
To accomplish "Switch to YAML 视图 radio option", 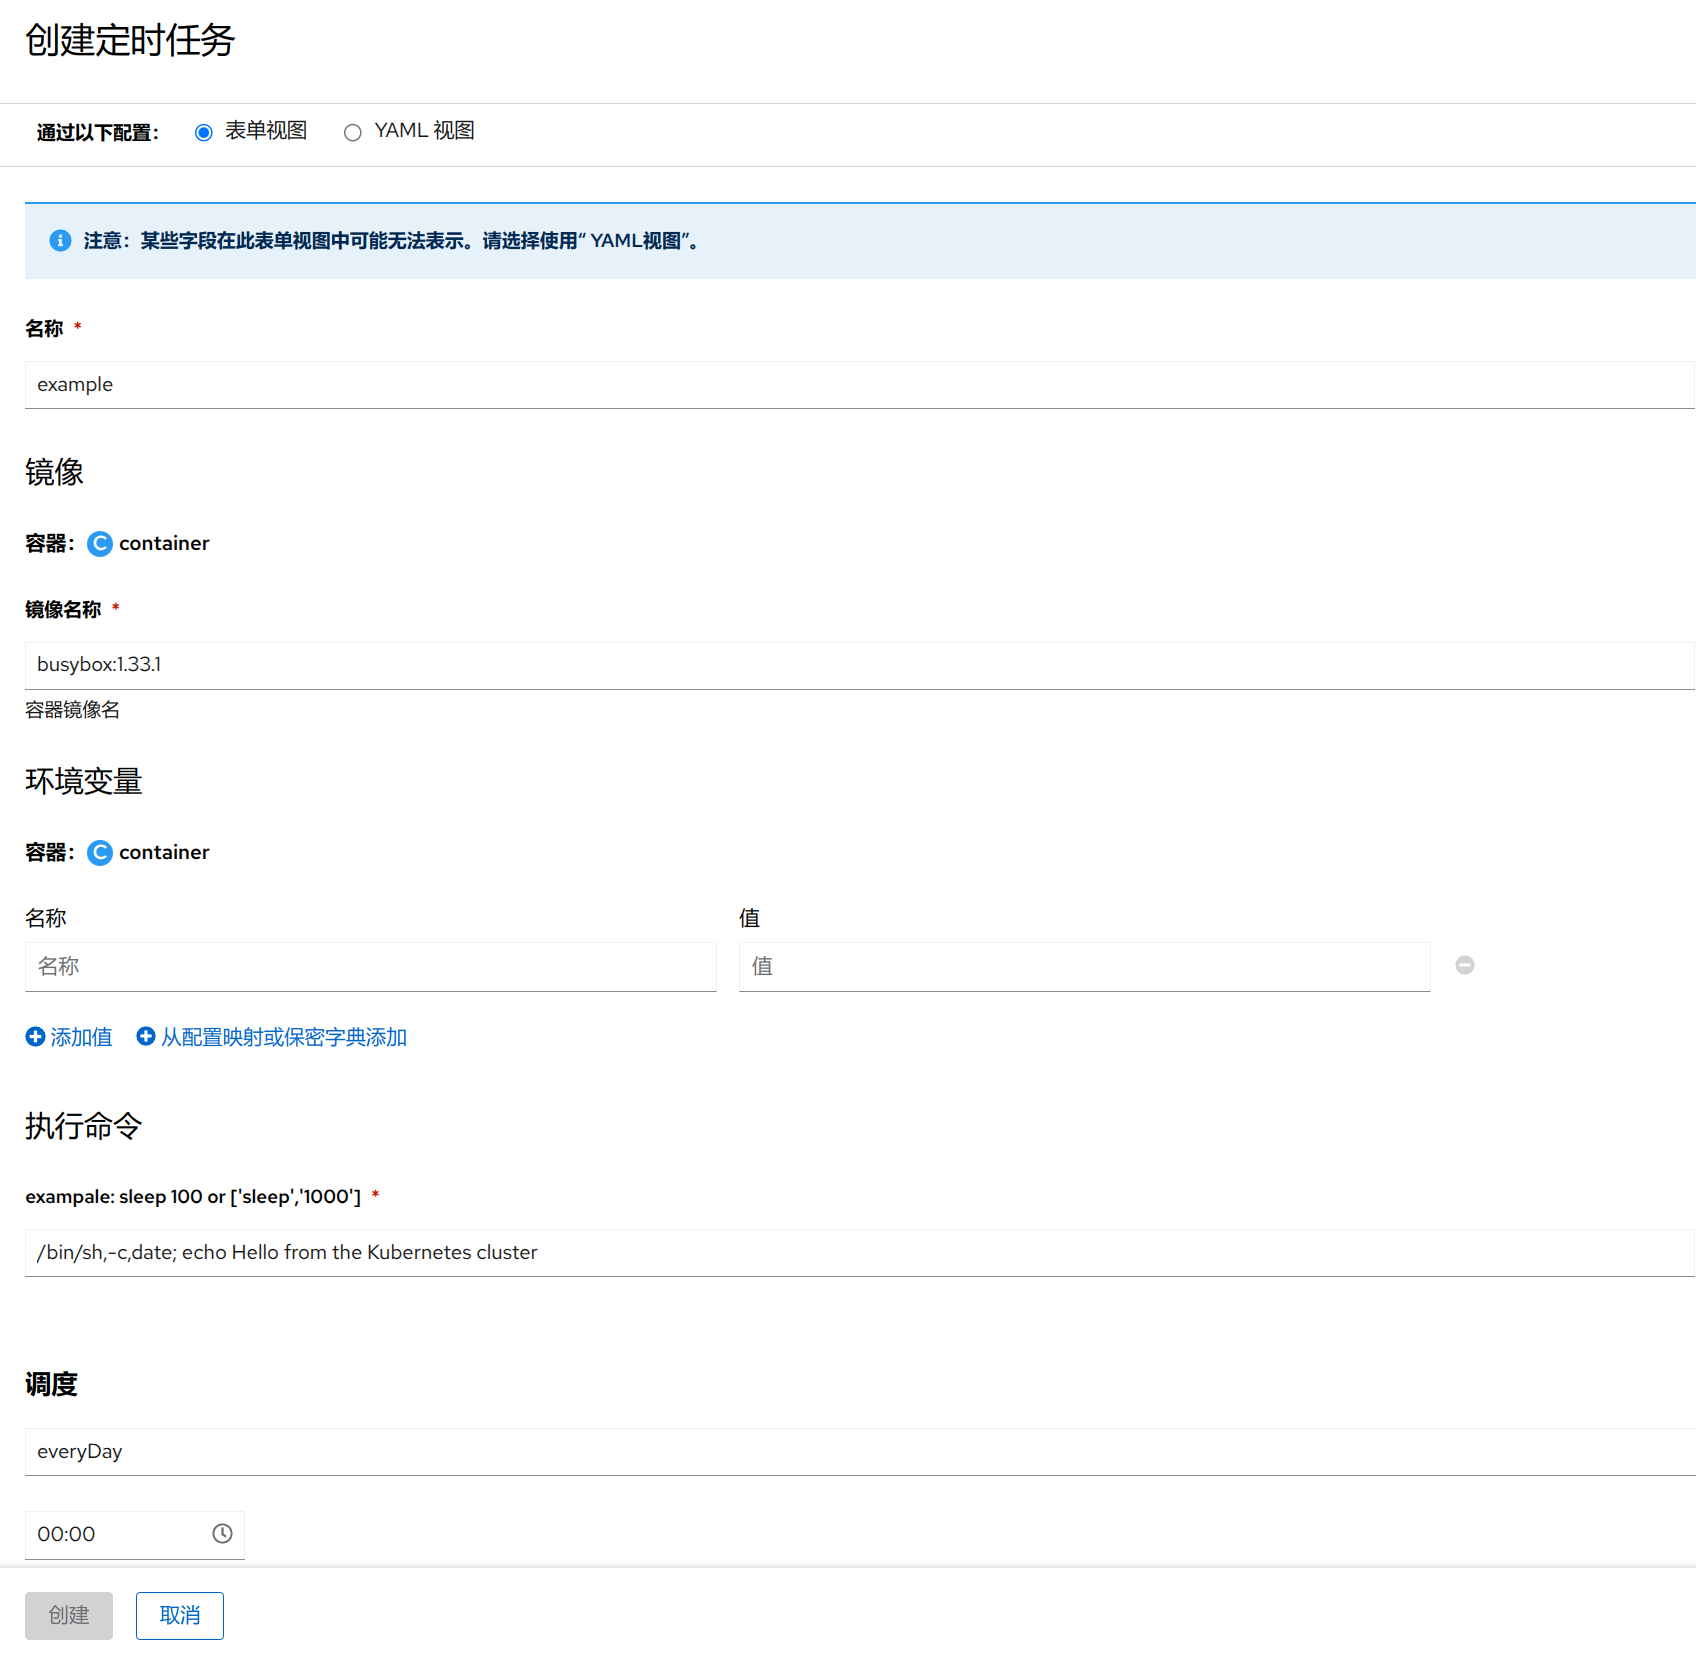I will point(353,133).
